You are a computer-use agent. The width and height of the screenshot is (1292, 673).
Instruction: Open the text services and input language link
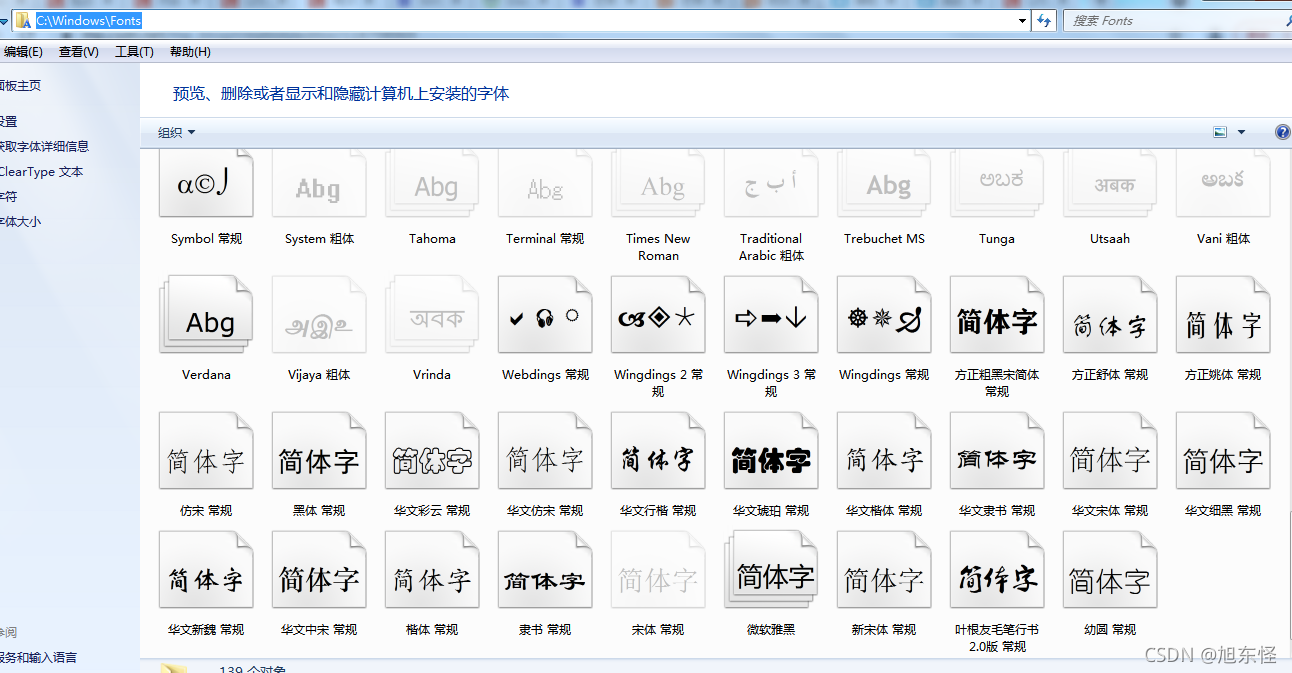click(x=38, y=658)
